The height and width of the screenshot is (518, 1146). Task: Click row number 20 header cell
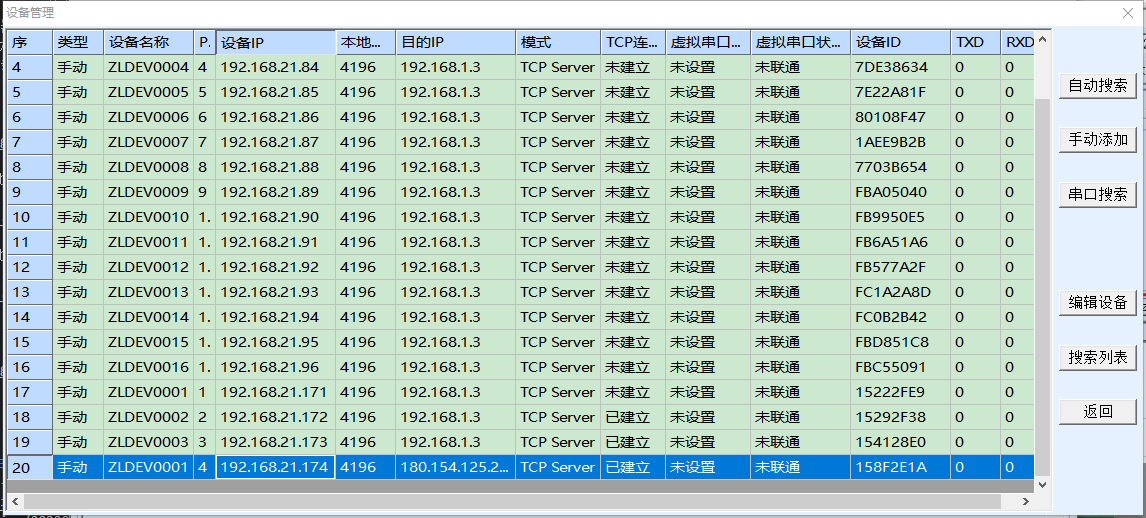[30, 468]
